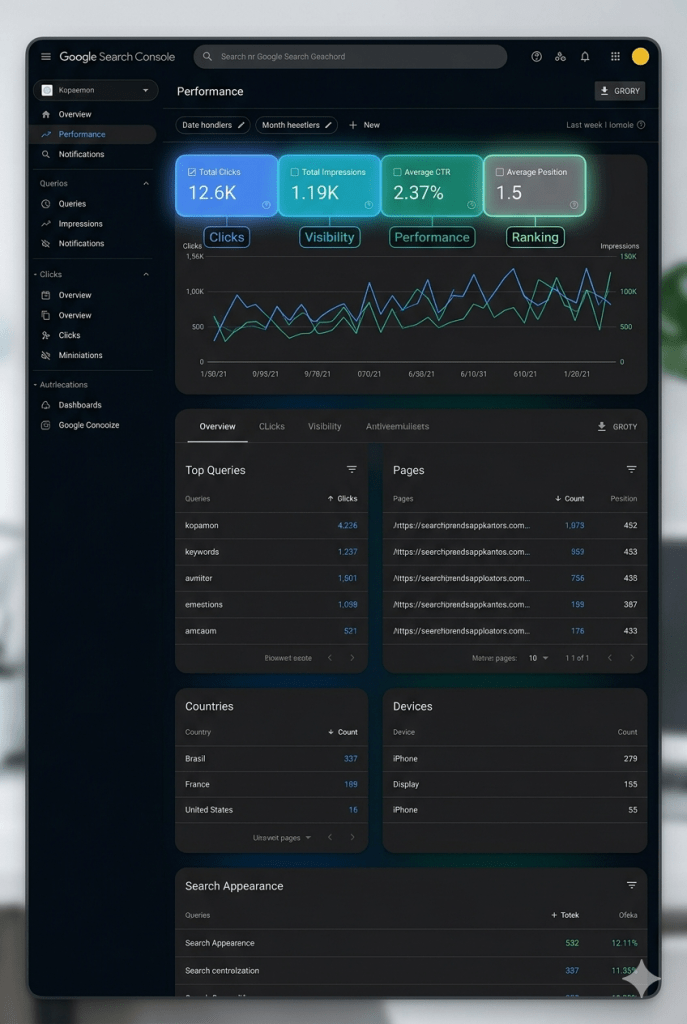Screen dimensions: 687x1024
Task: Click the search magnifier icon in search bar
Action: (207, 57)
